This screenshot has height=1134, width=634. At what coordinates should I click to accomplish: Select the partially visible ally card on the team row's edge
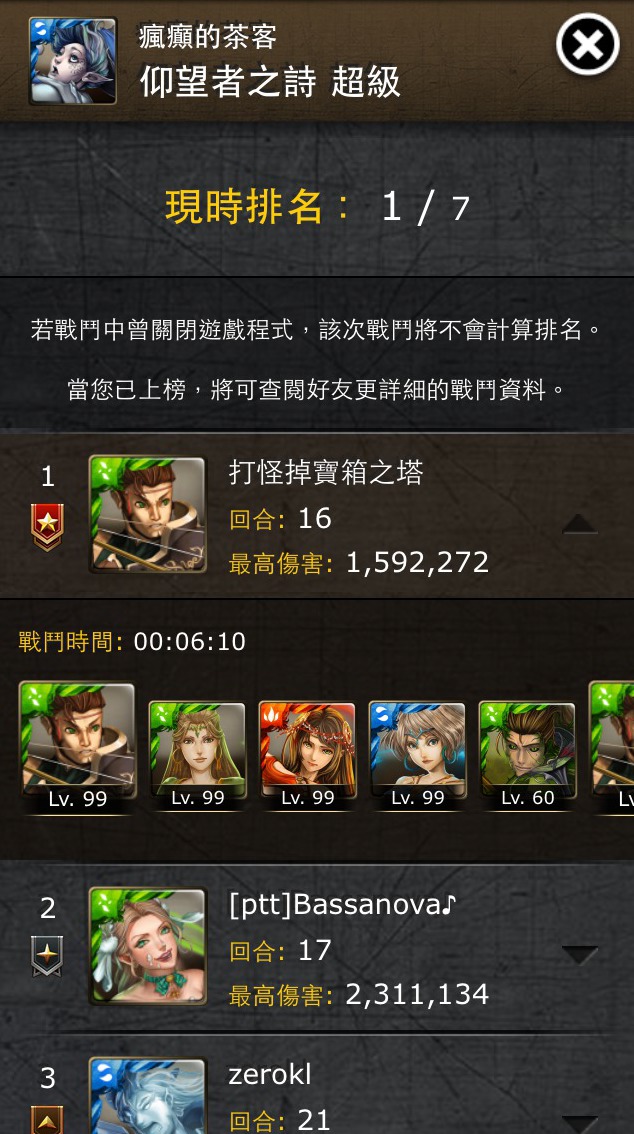click(612, 747)
